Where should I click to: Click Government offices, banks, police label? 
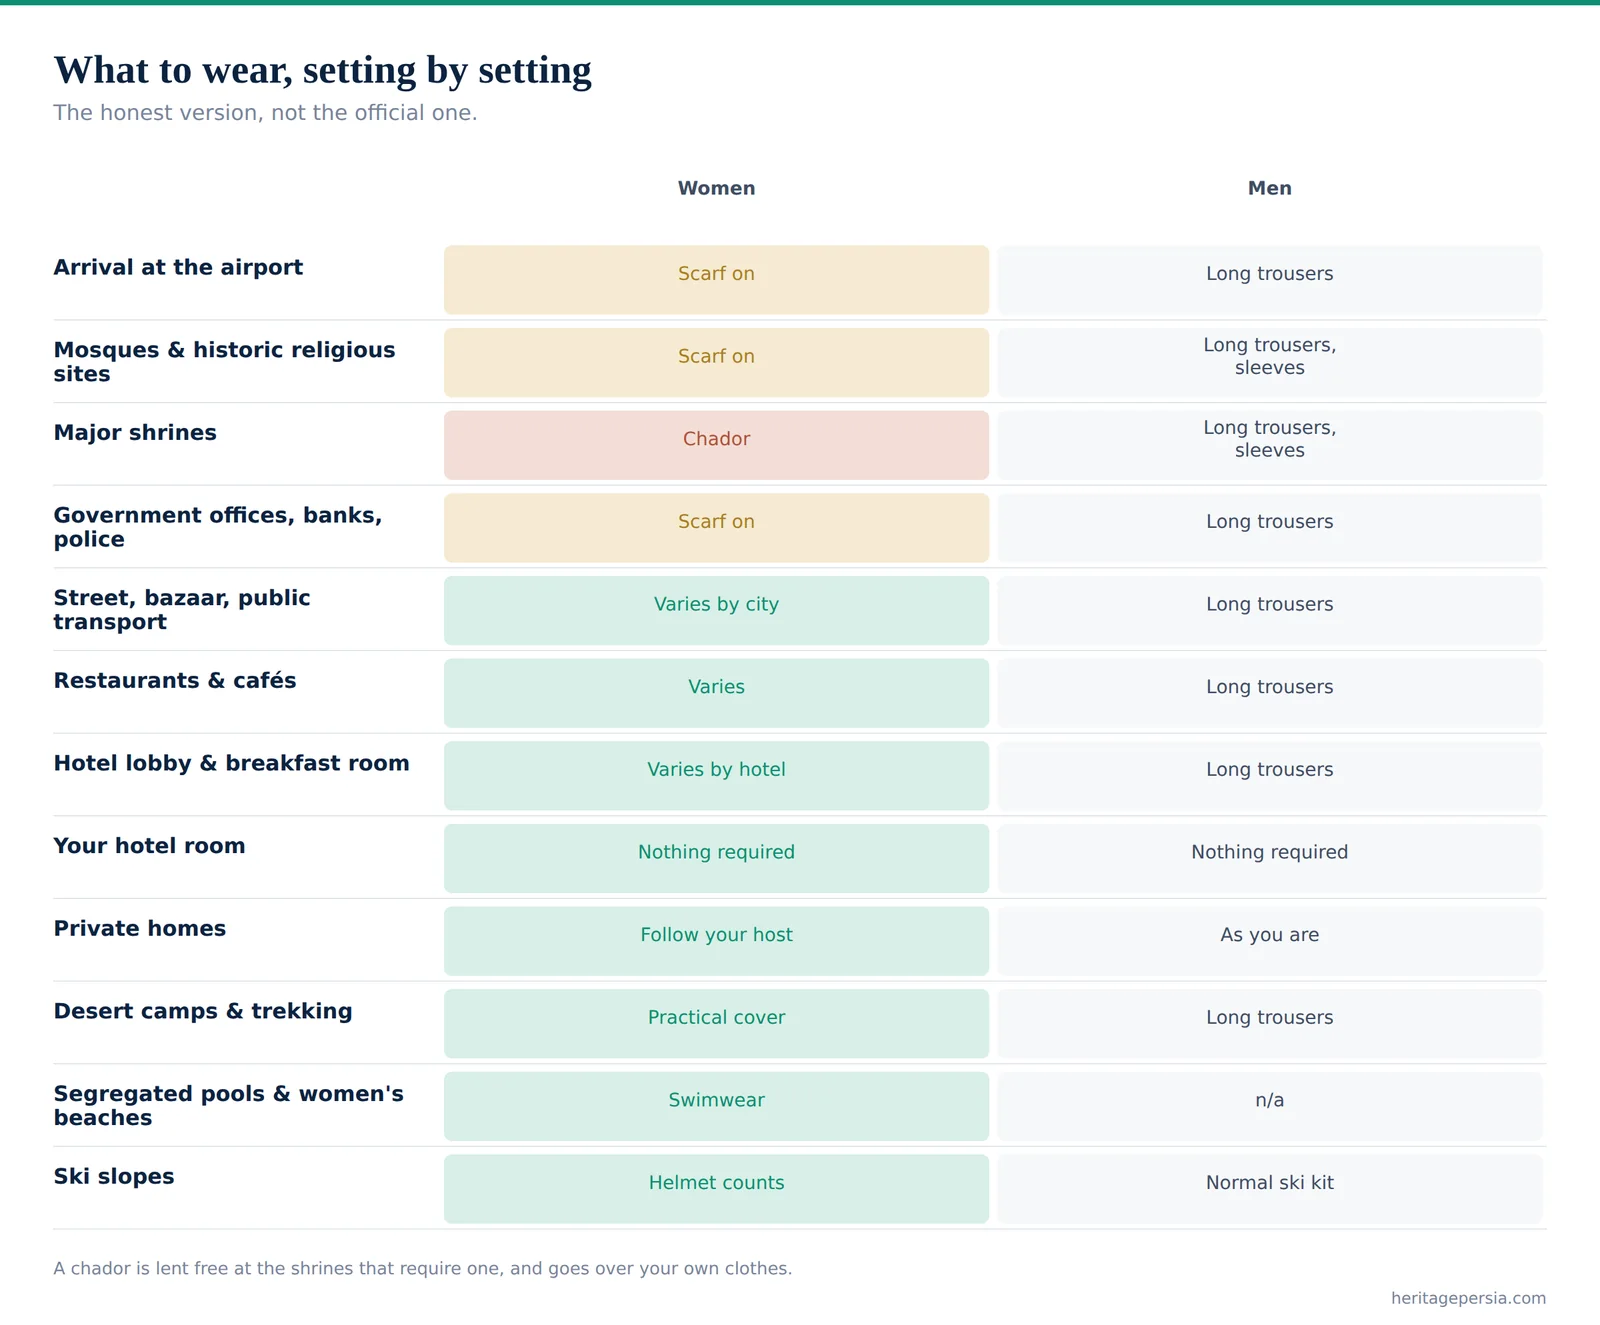tap(218, 527)
